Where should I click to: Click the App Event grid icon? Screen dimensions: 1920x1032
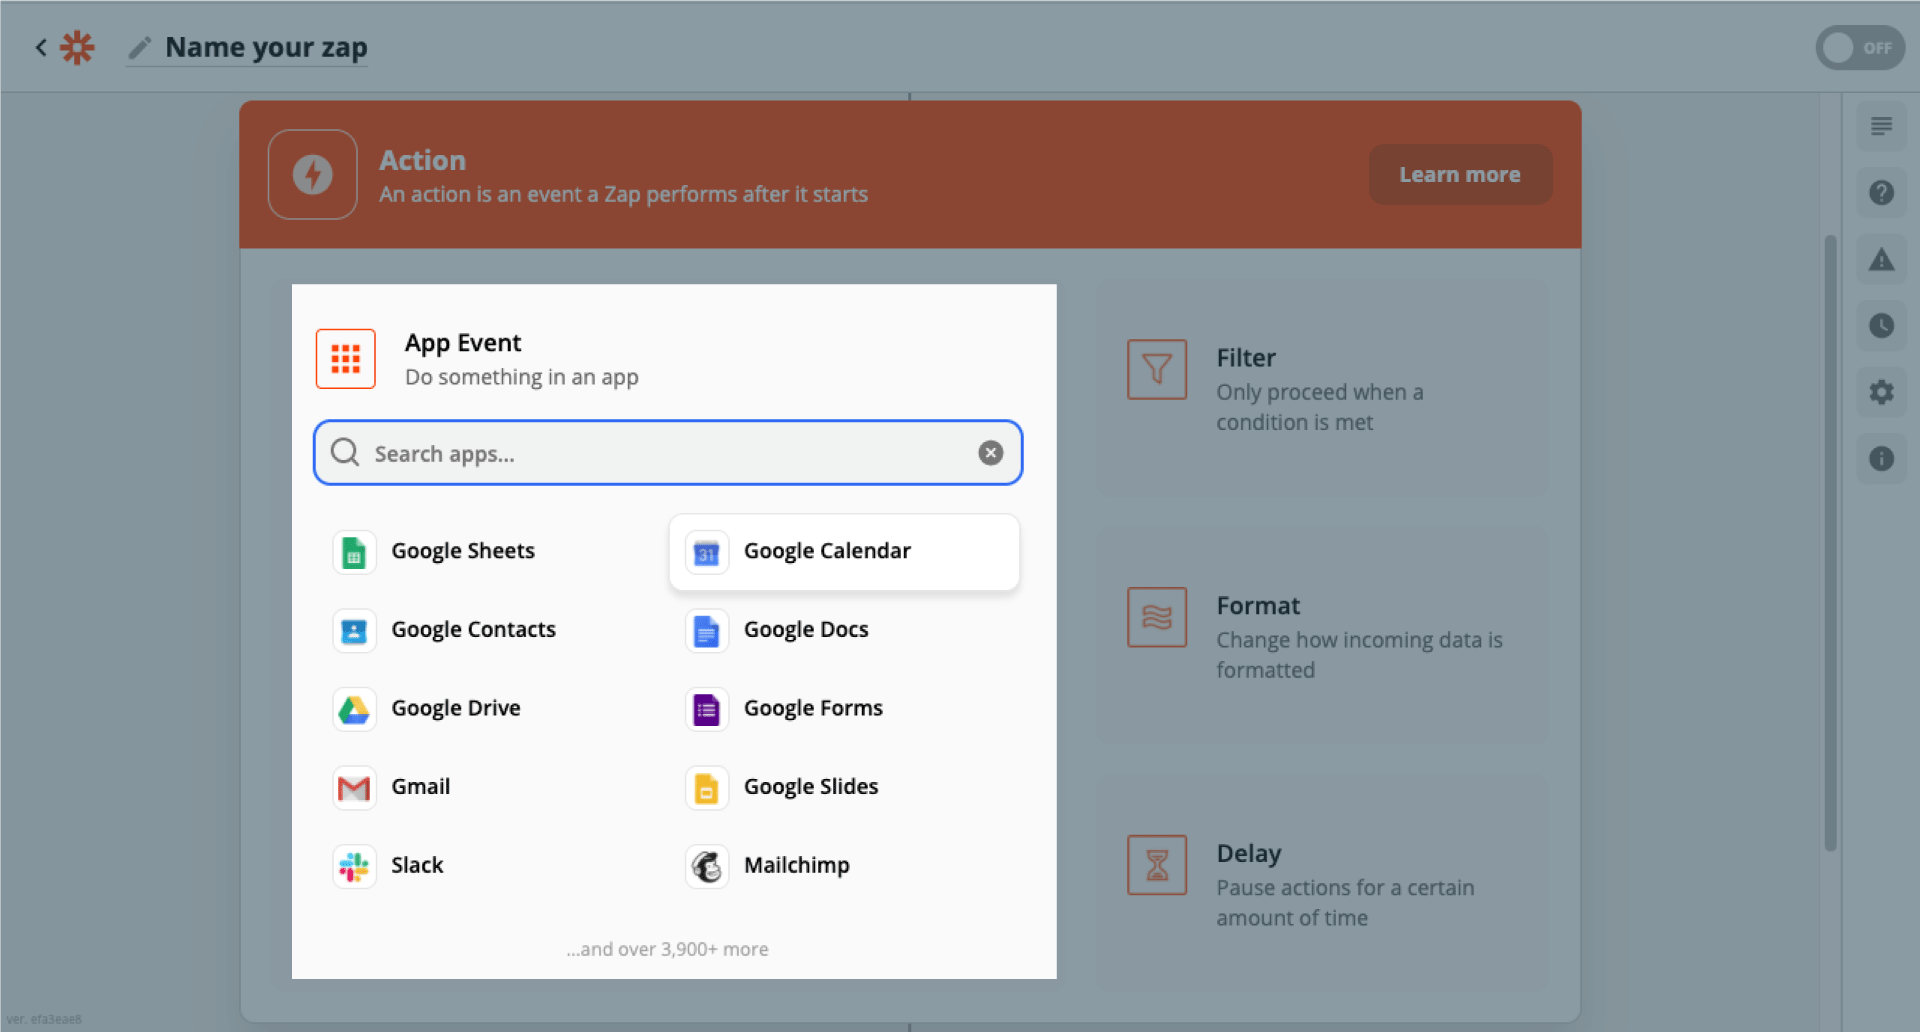pos(346,358)
